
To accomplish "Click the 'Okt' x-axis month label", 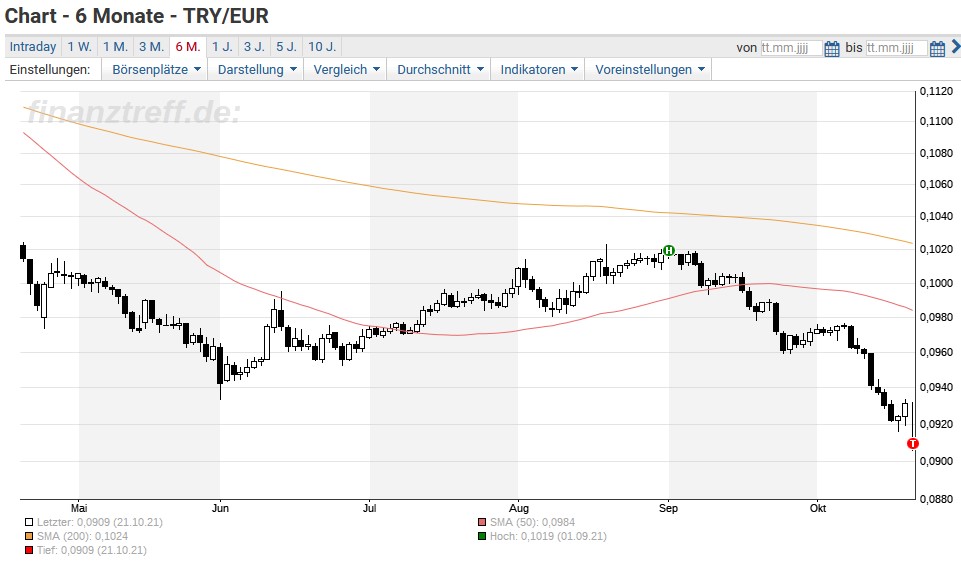I will (x=818, y=508).
